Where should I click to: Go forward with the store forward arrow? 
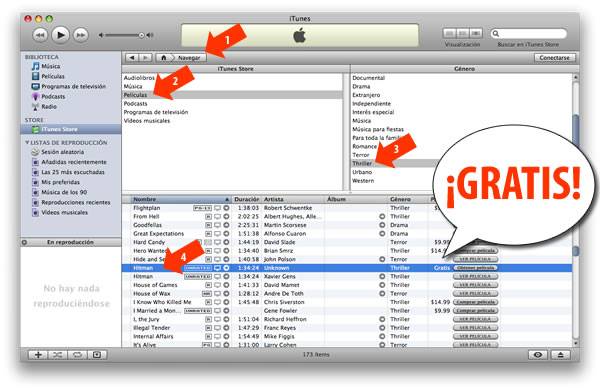tap(145, 57)
